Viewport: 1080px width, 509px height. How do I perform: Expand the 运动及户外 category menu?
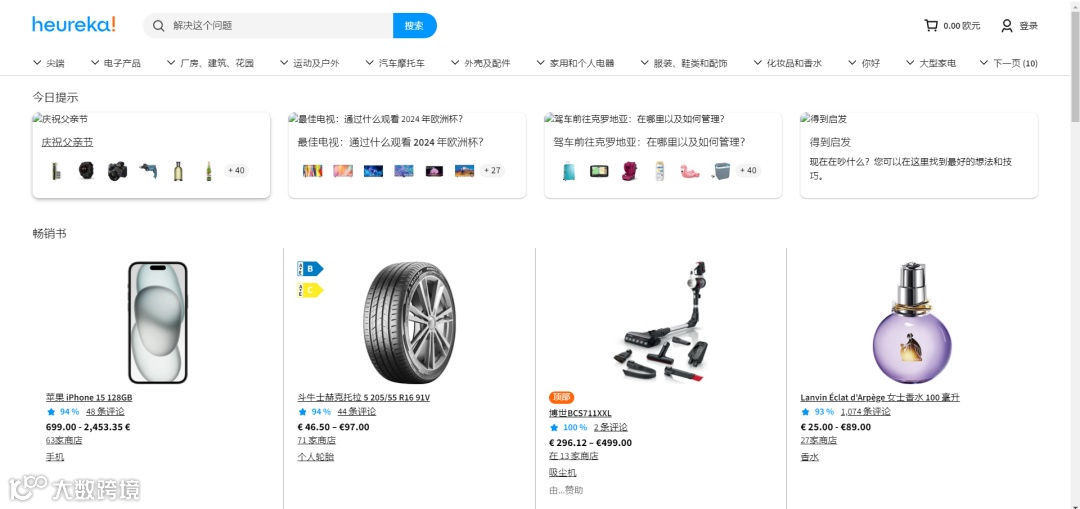click(x=309, y=63)
